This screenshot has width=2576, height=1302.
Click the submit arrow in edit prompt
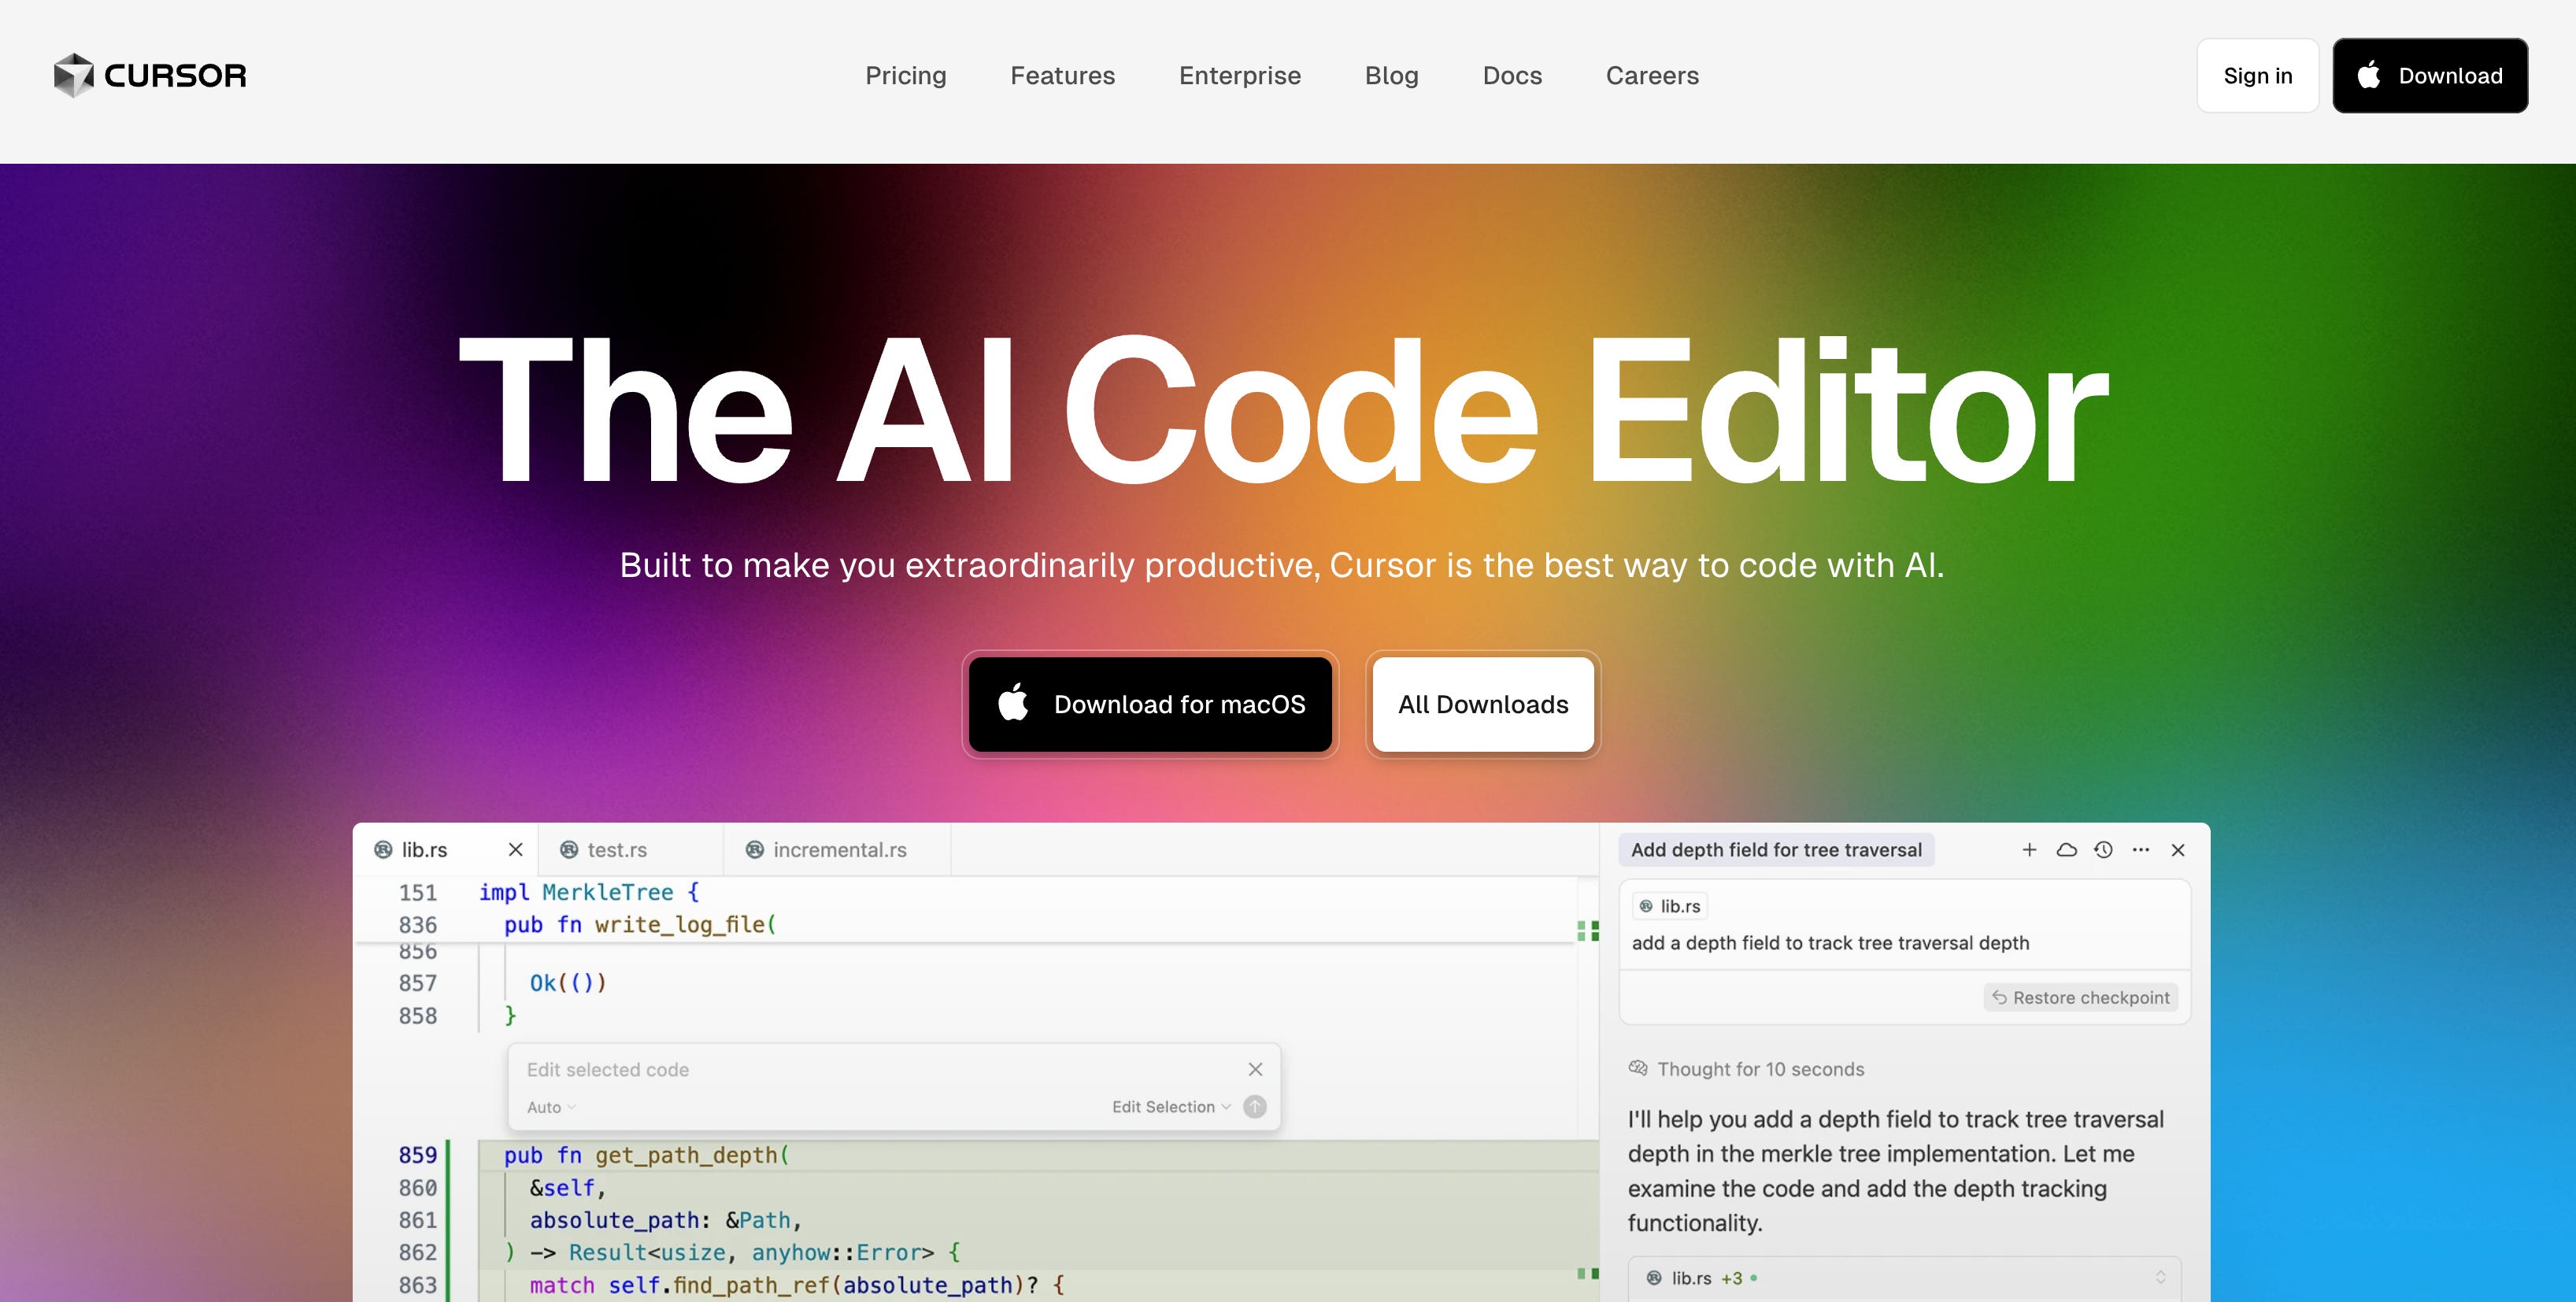pyautogui.click(x=1254, y=1107)
